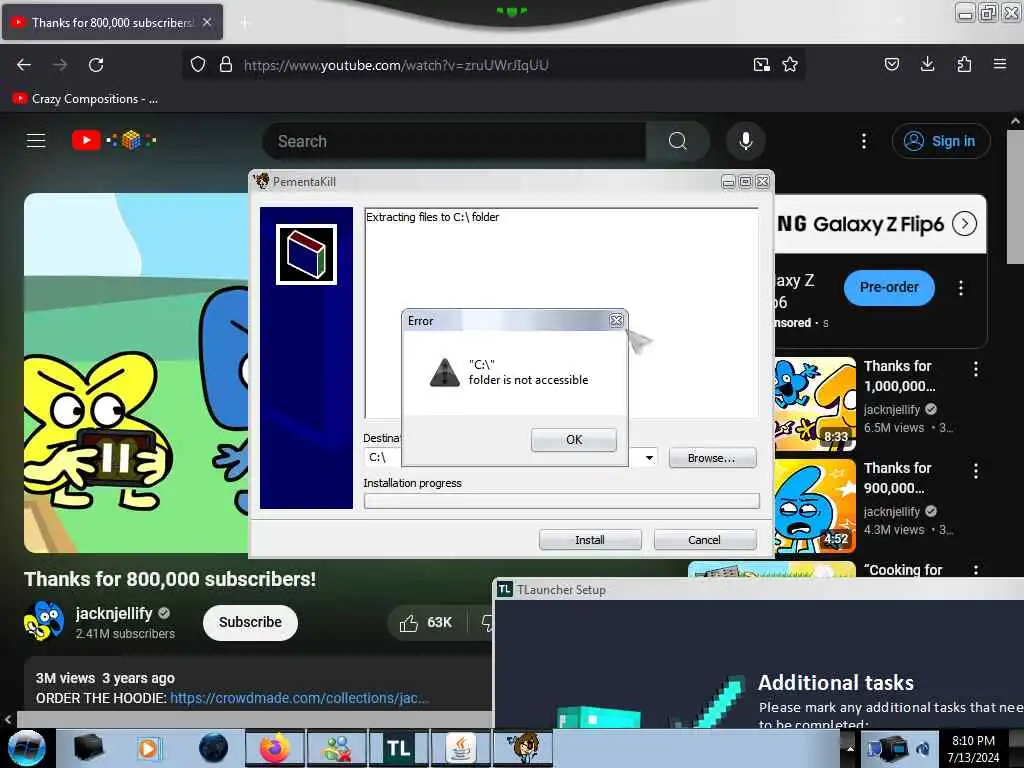Open options menu for the Samsung ad

(x=961, y=288)
